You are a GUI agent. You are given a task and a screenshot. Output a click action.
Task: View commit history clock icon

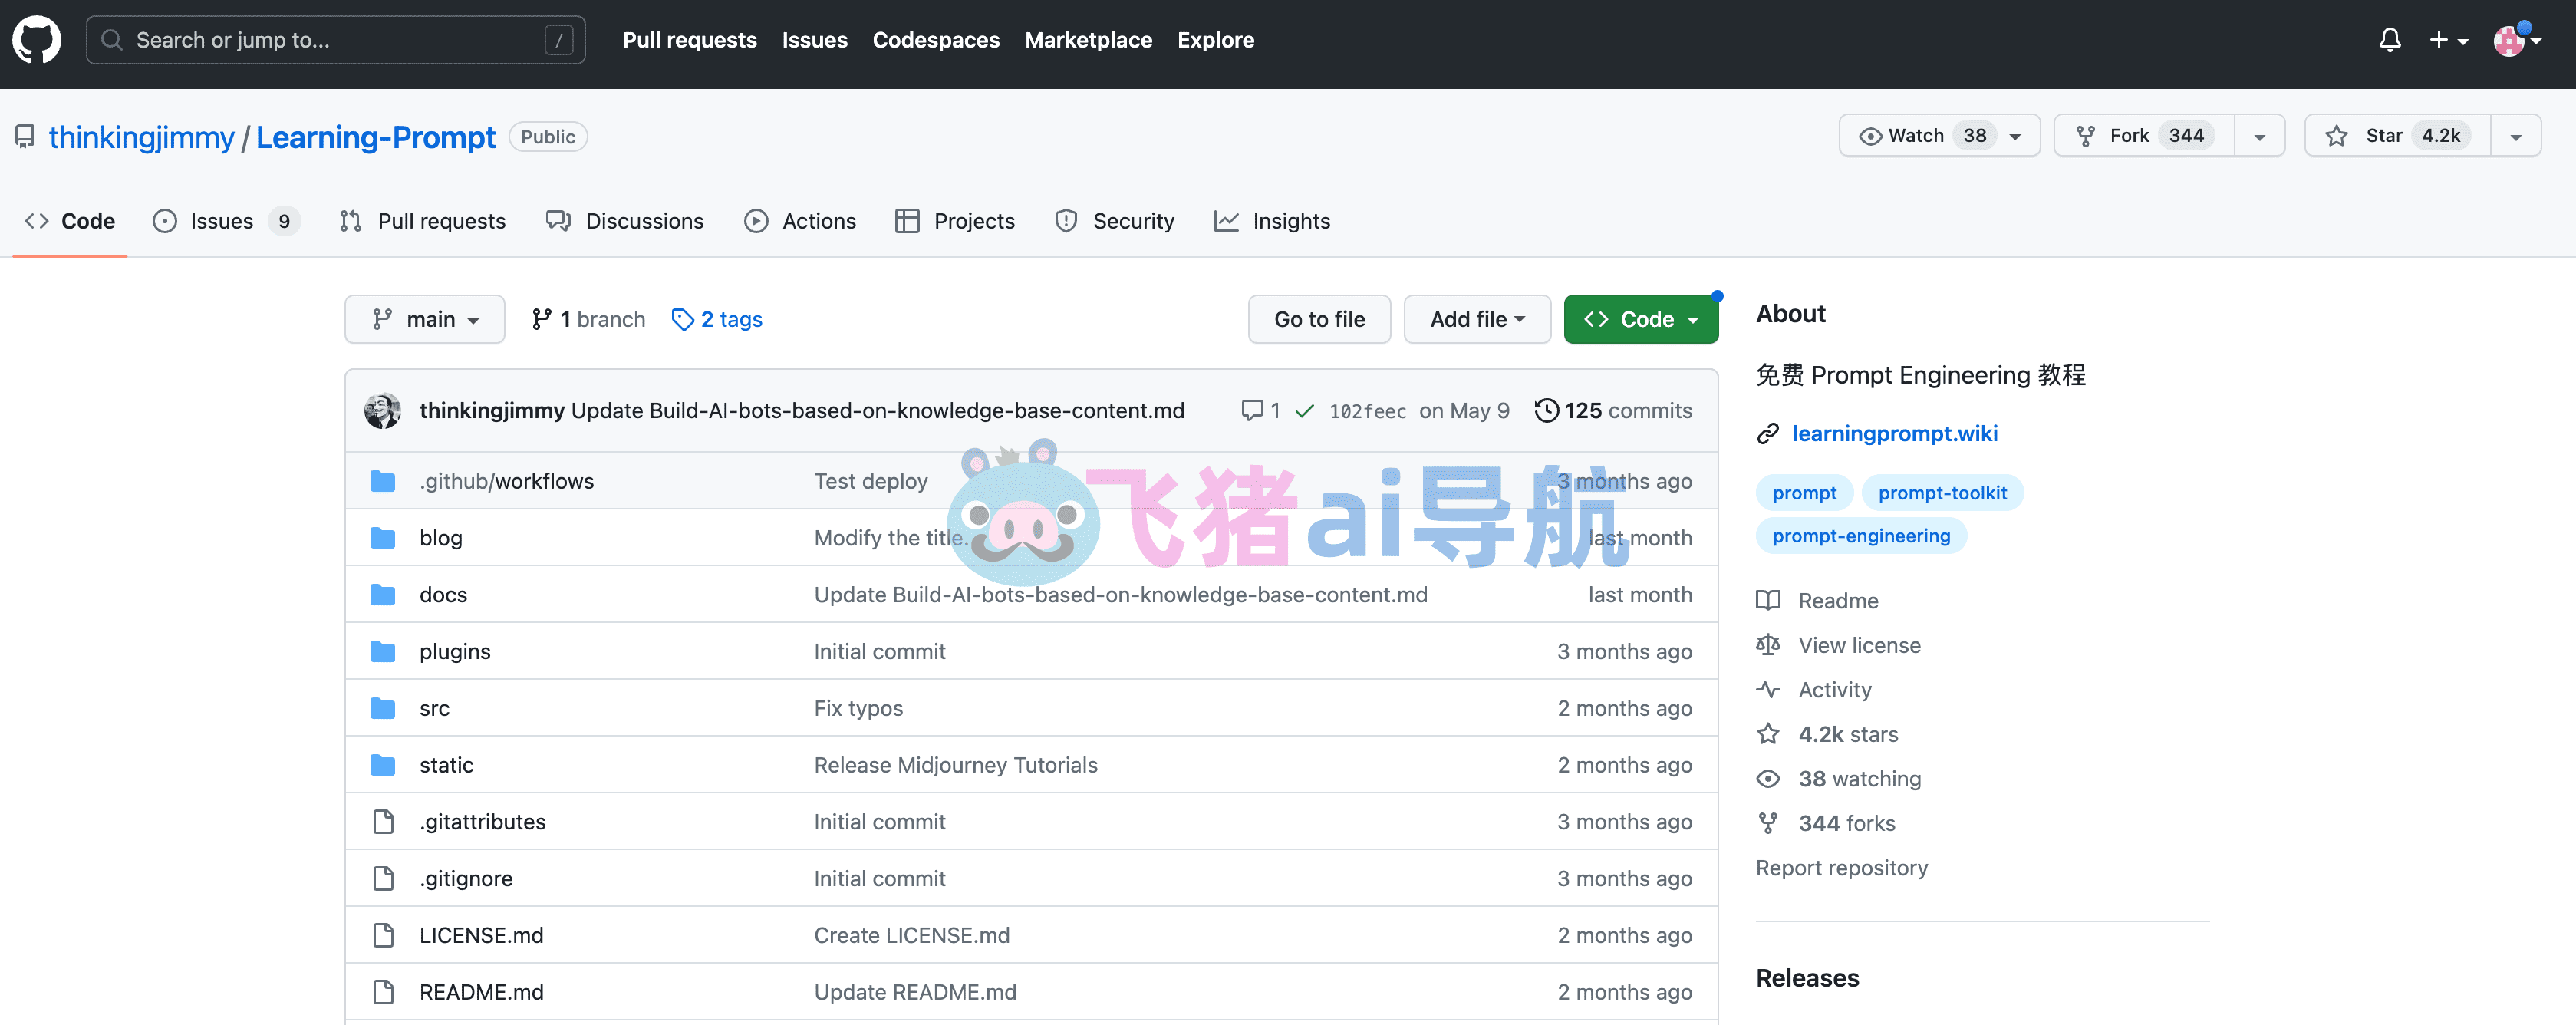tap(1546, 410)
